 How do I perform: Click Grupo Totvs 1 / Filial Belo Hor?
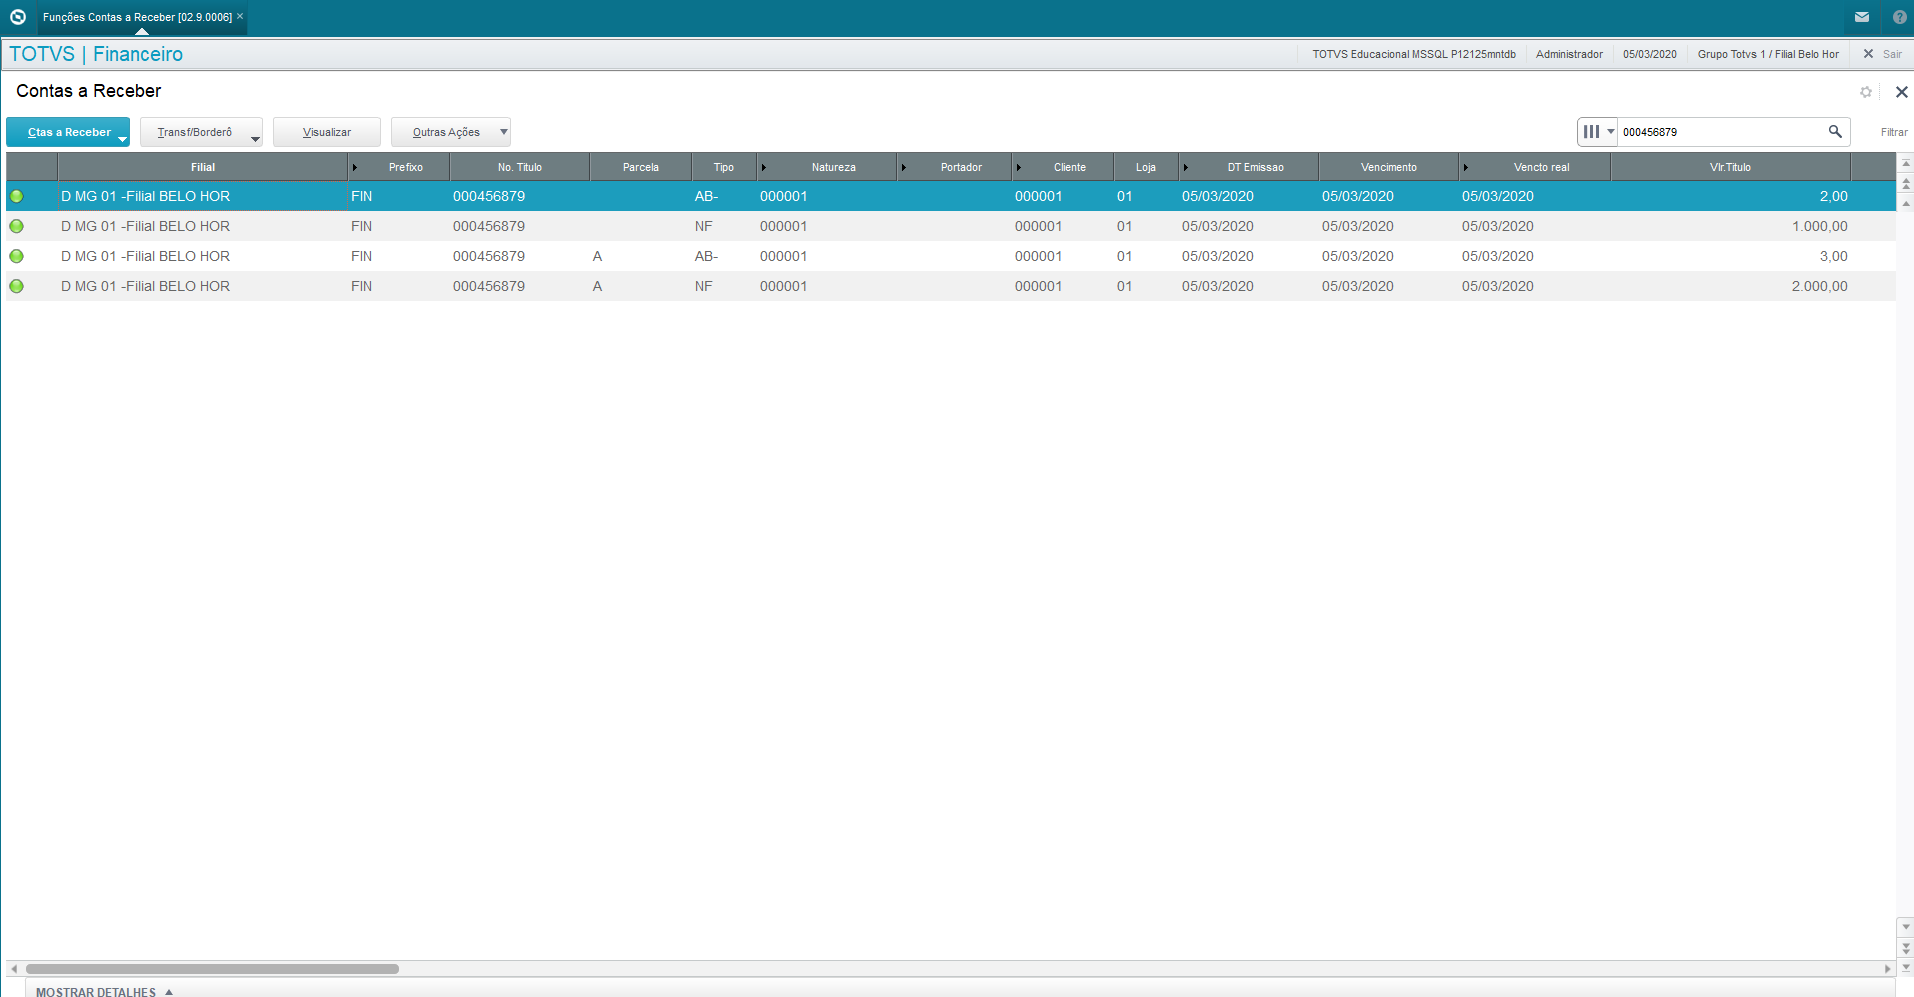pos(1768,54)
